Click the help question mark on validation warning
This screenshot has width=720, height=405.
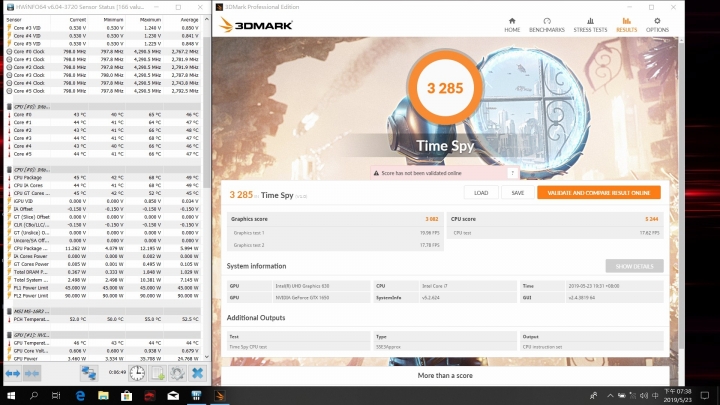(512, 173)
